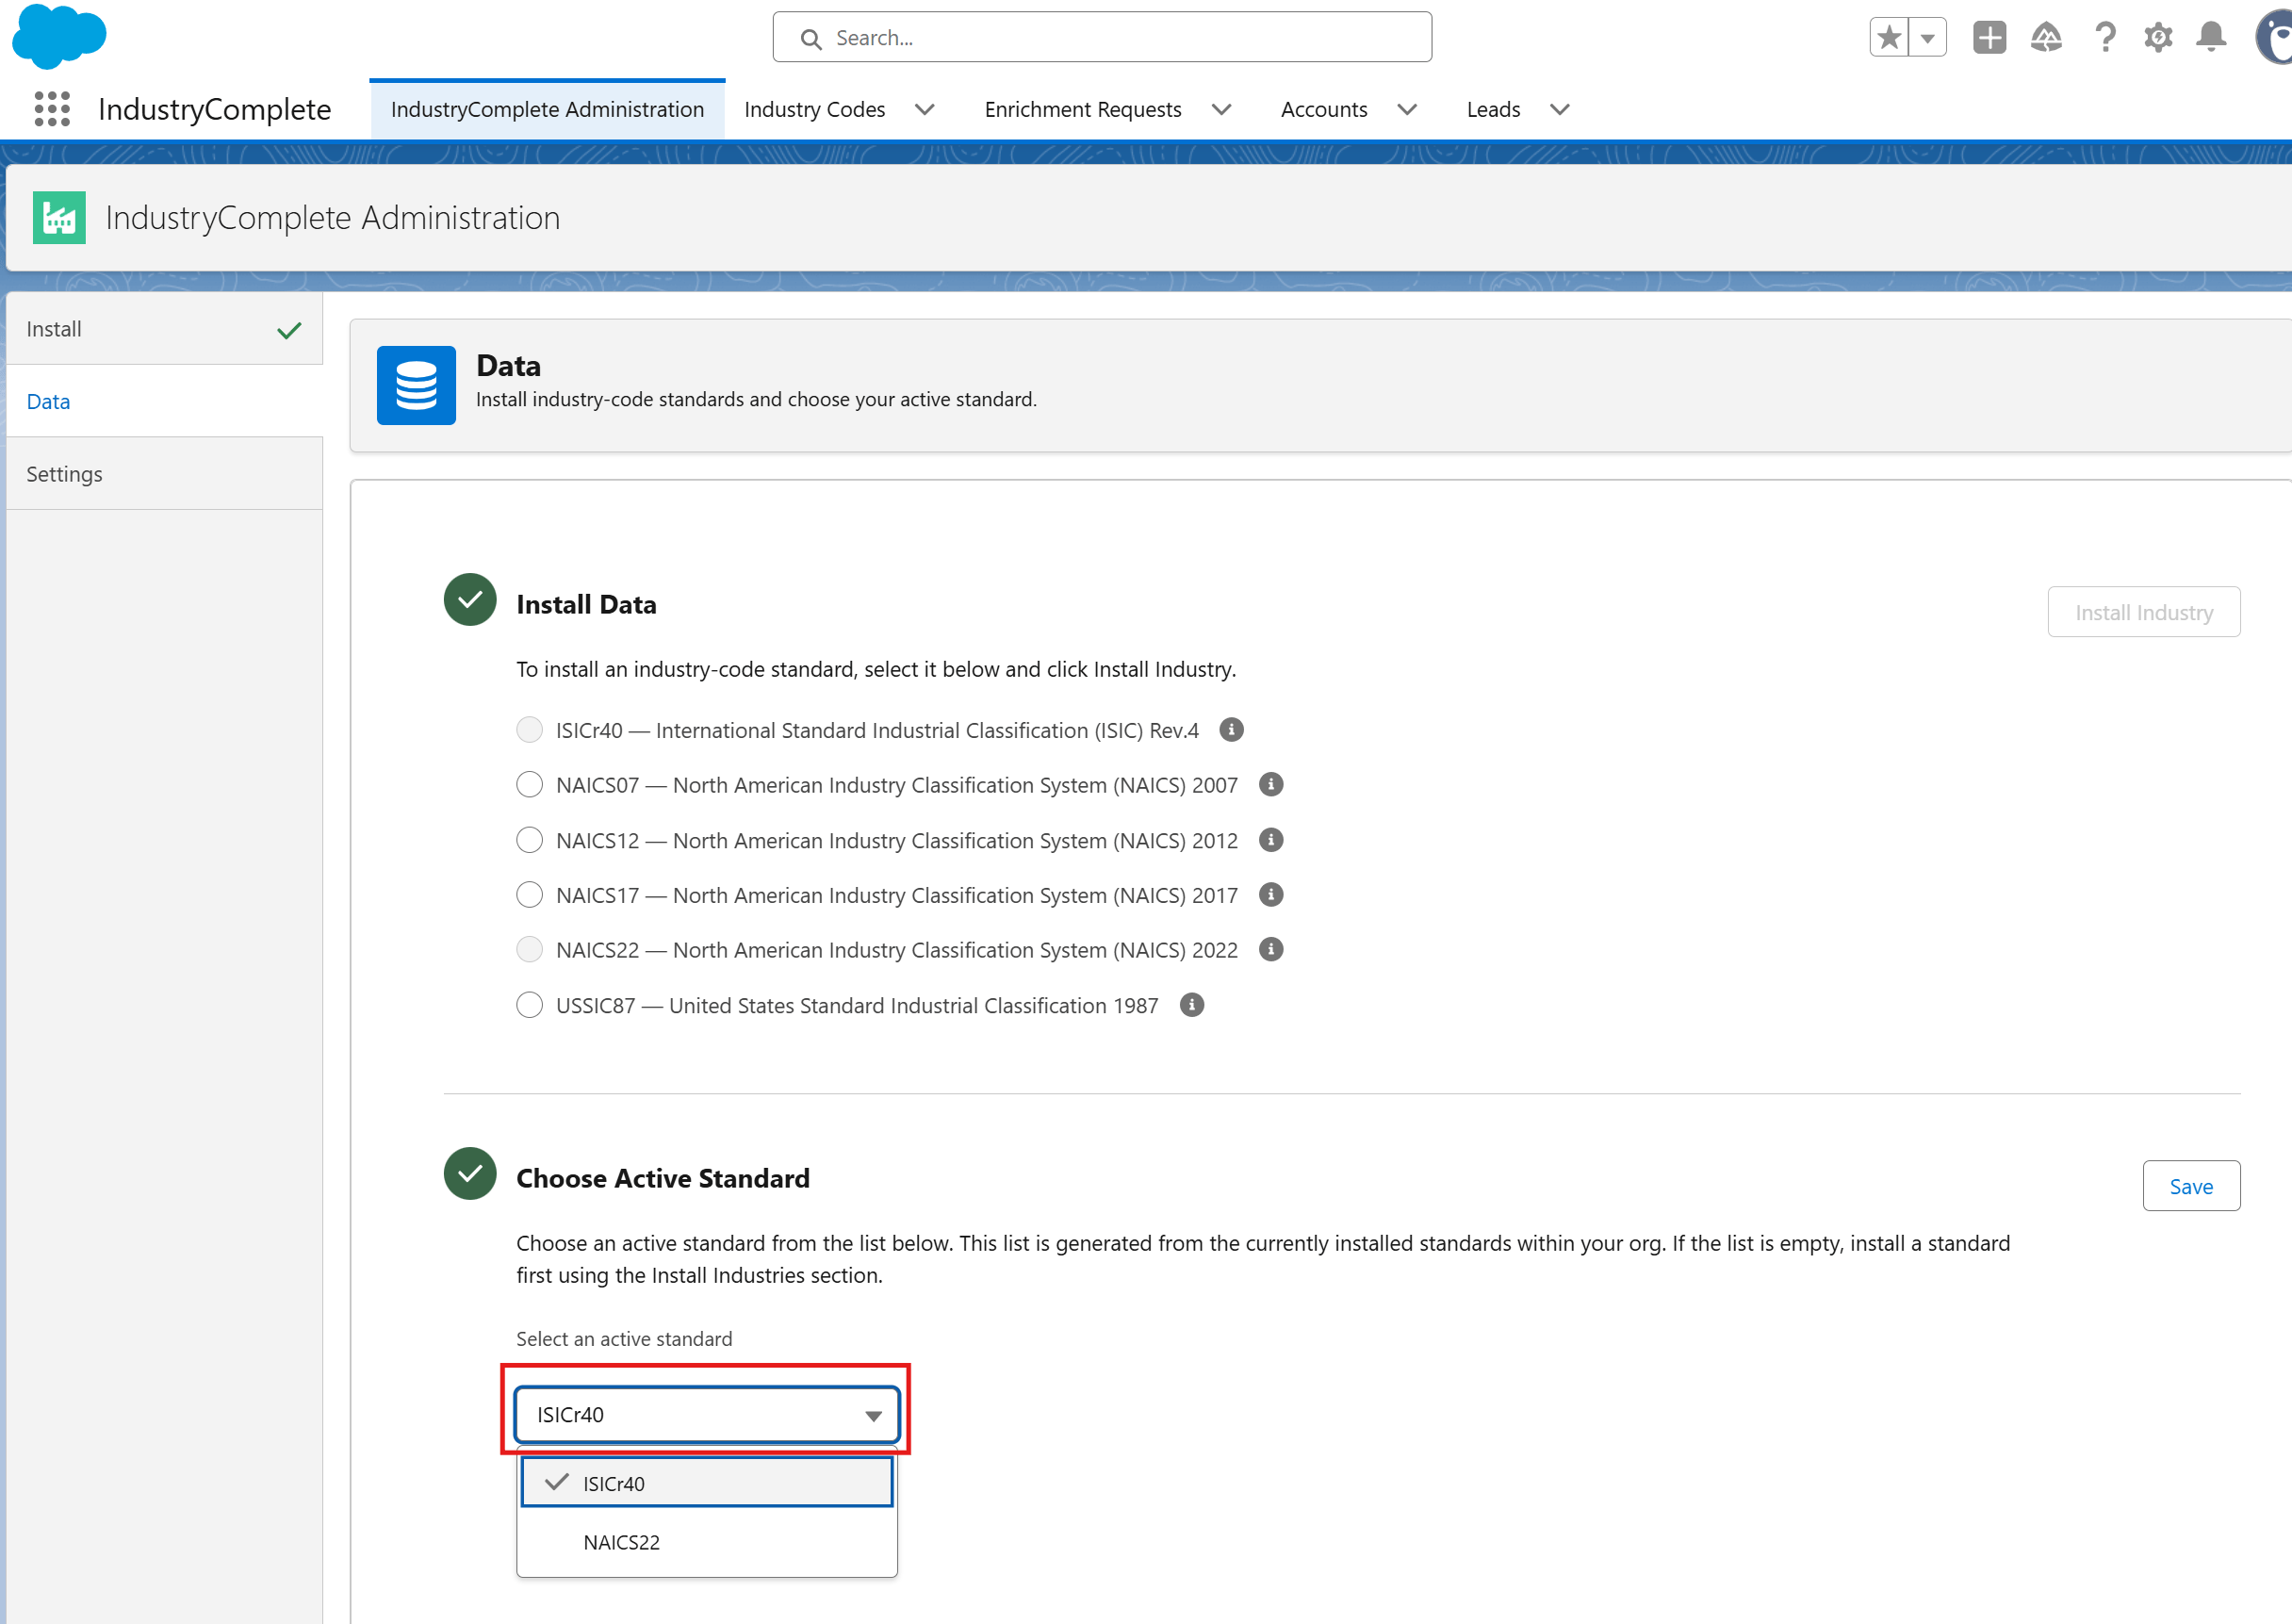Expand the Leads tab menu
The height and width of the screenshot is (1624, 2292).
1559,110
